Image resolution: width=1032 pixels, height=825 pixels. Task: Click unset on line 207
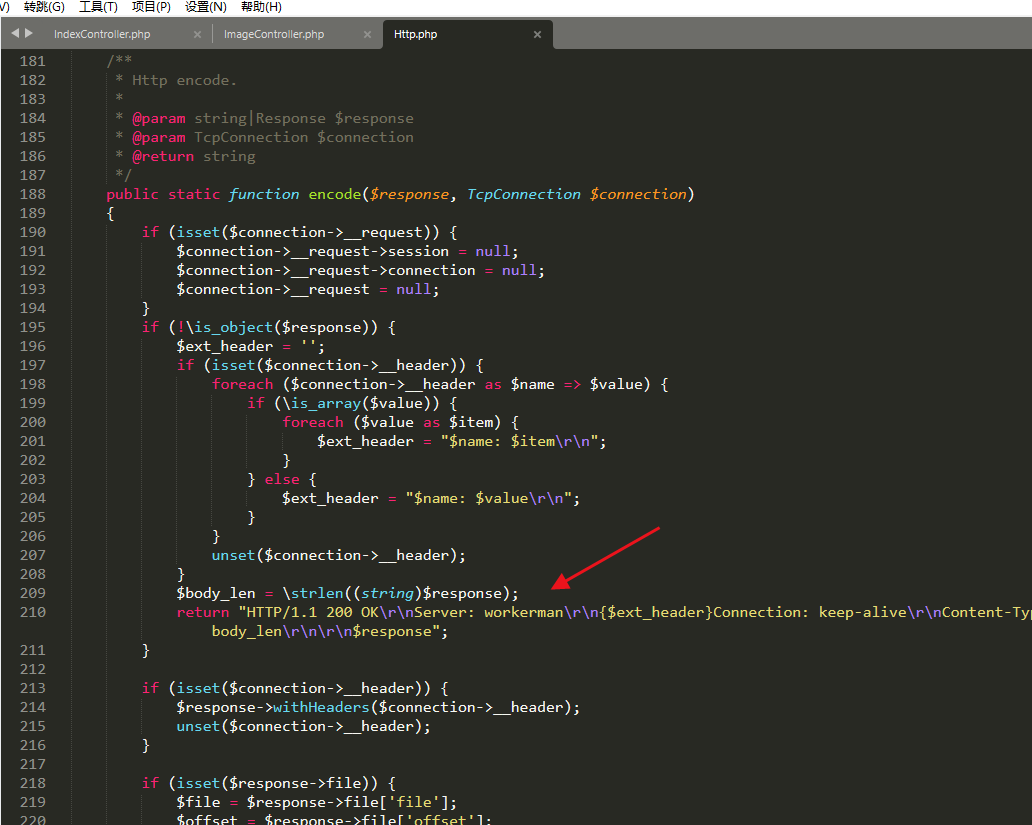point(233,555)
